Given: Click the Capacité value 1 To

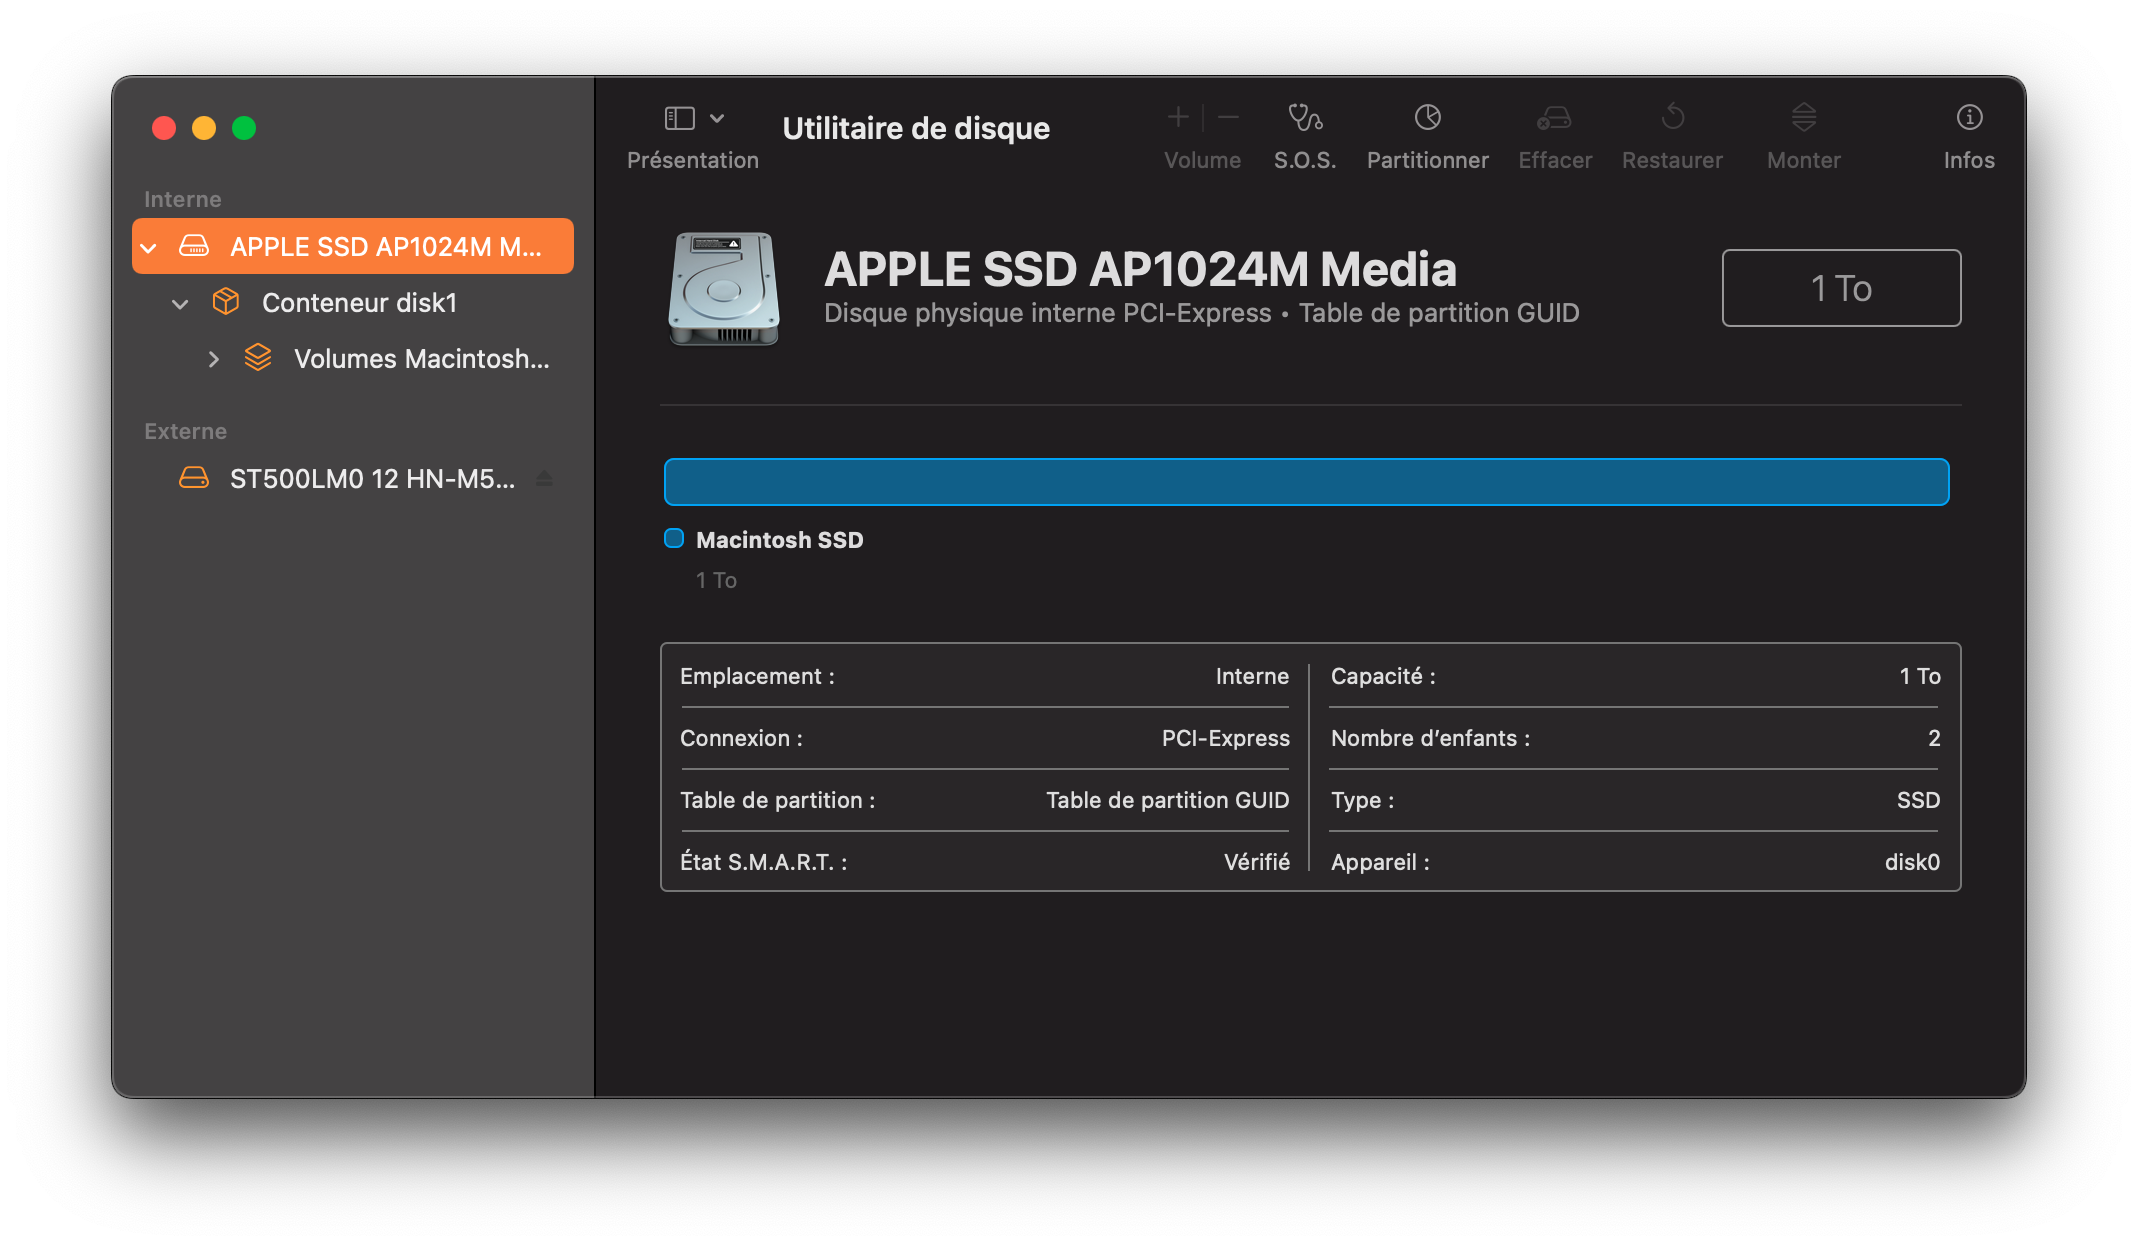Looking at the screenshot, I should coord(1920,676).
